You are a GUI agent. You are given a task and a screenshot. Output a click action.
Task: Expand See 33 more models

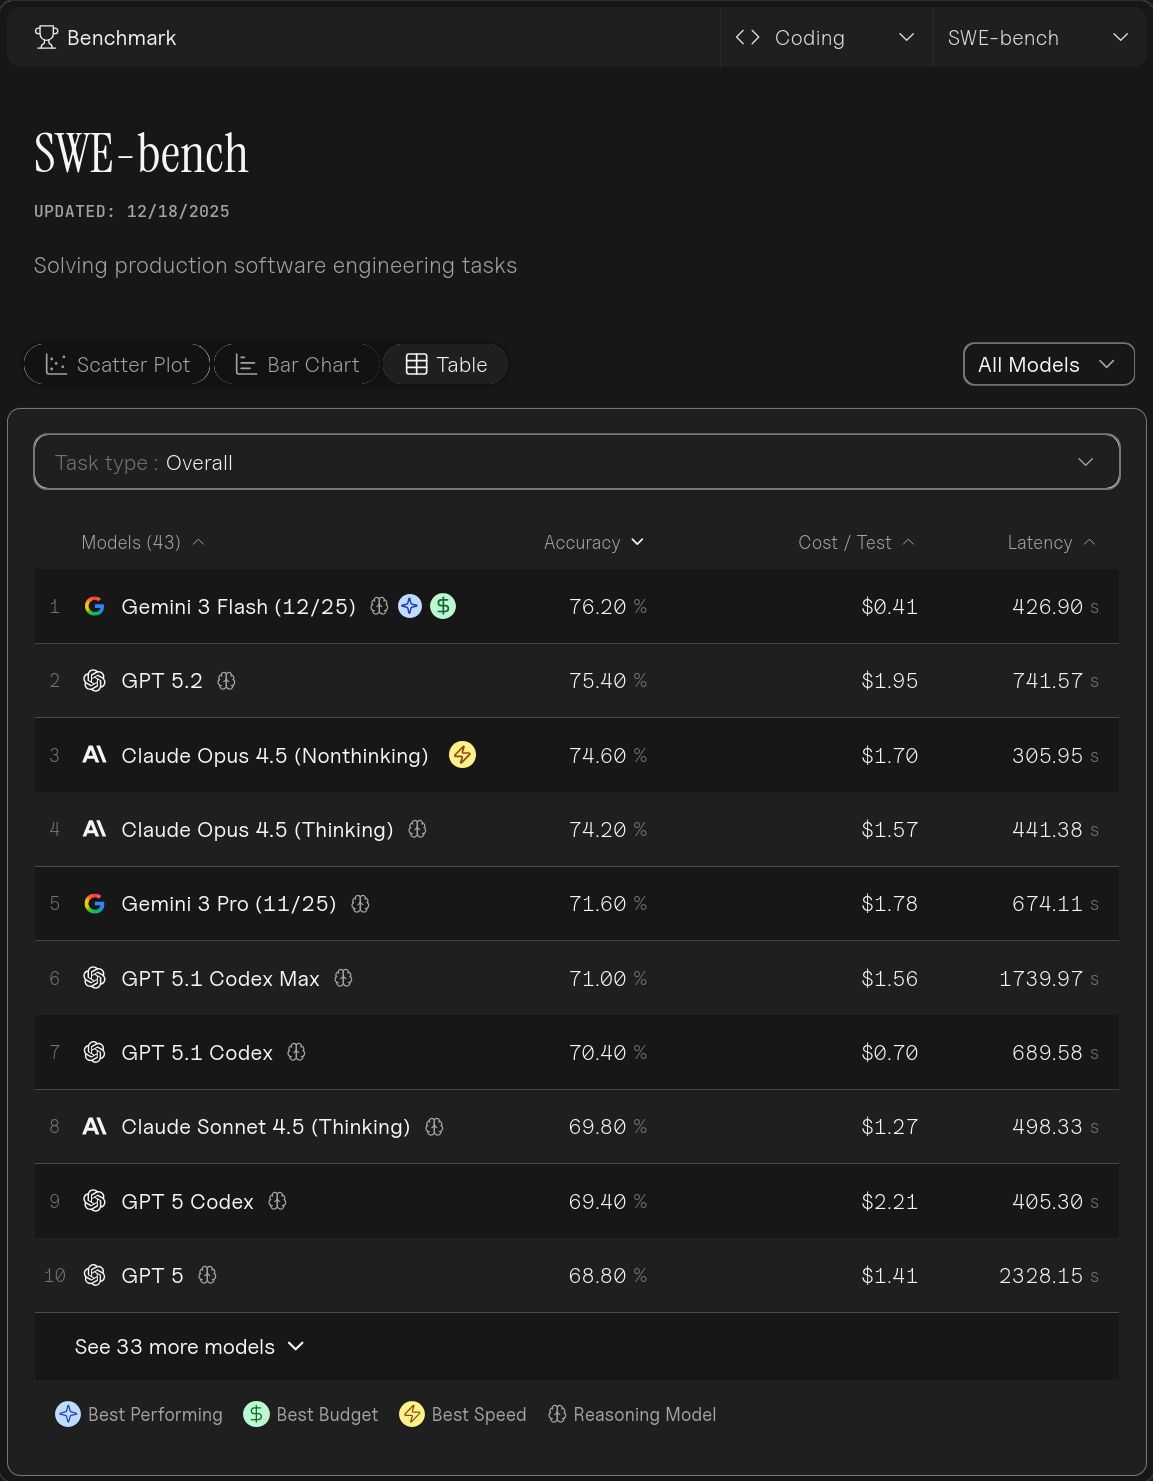(x=189, y=1347)
